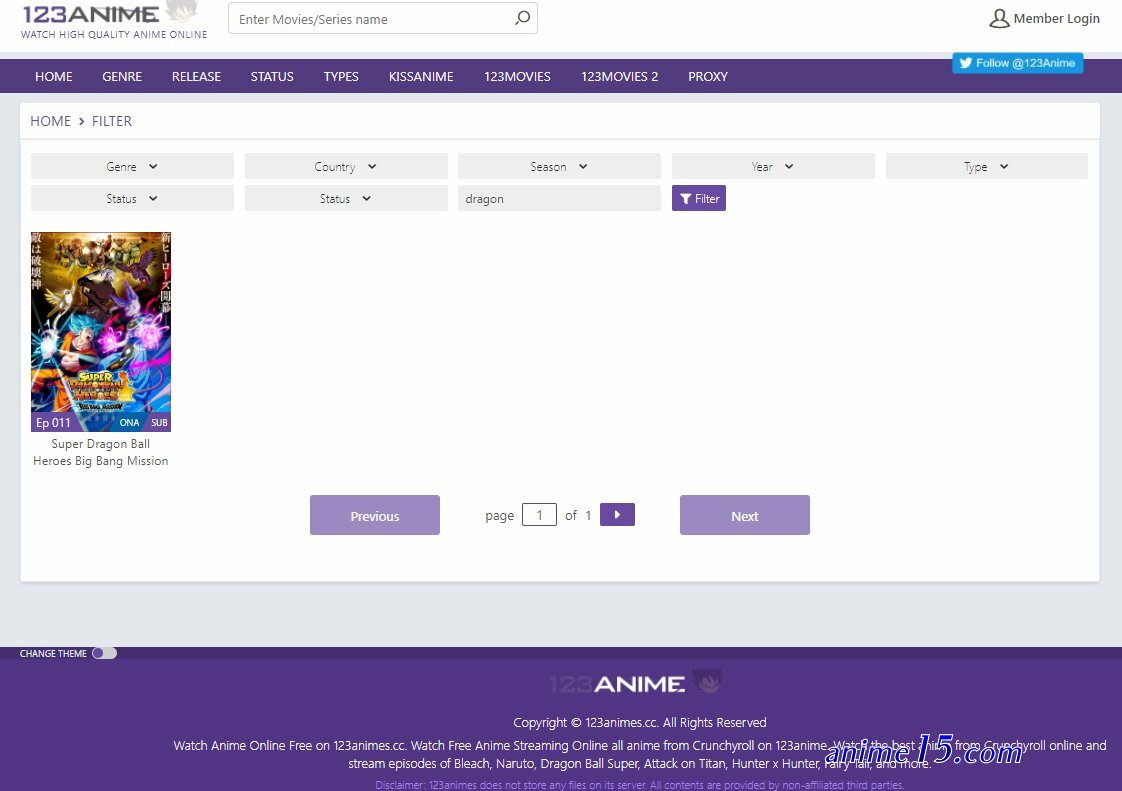Click the Follow @123Anime Twitter button
The height and width of the screenshot is (791, 1122).
[1018, 63]
